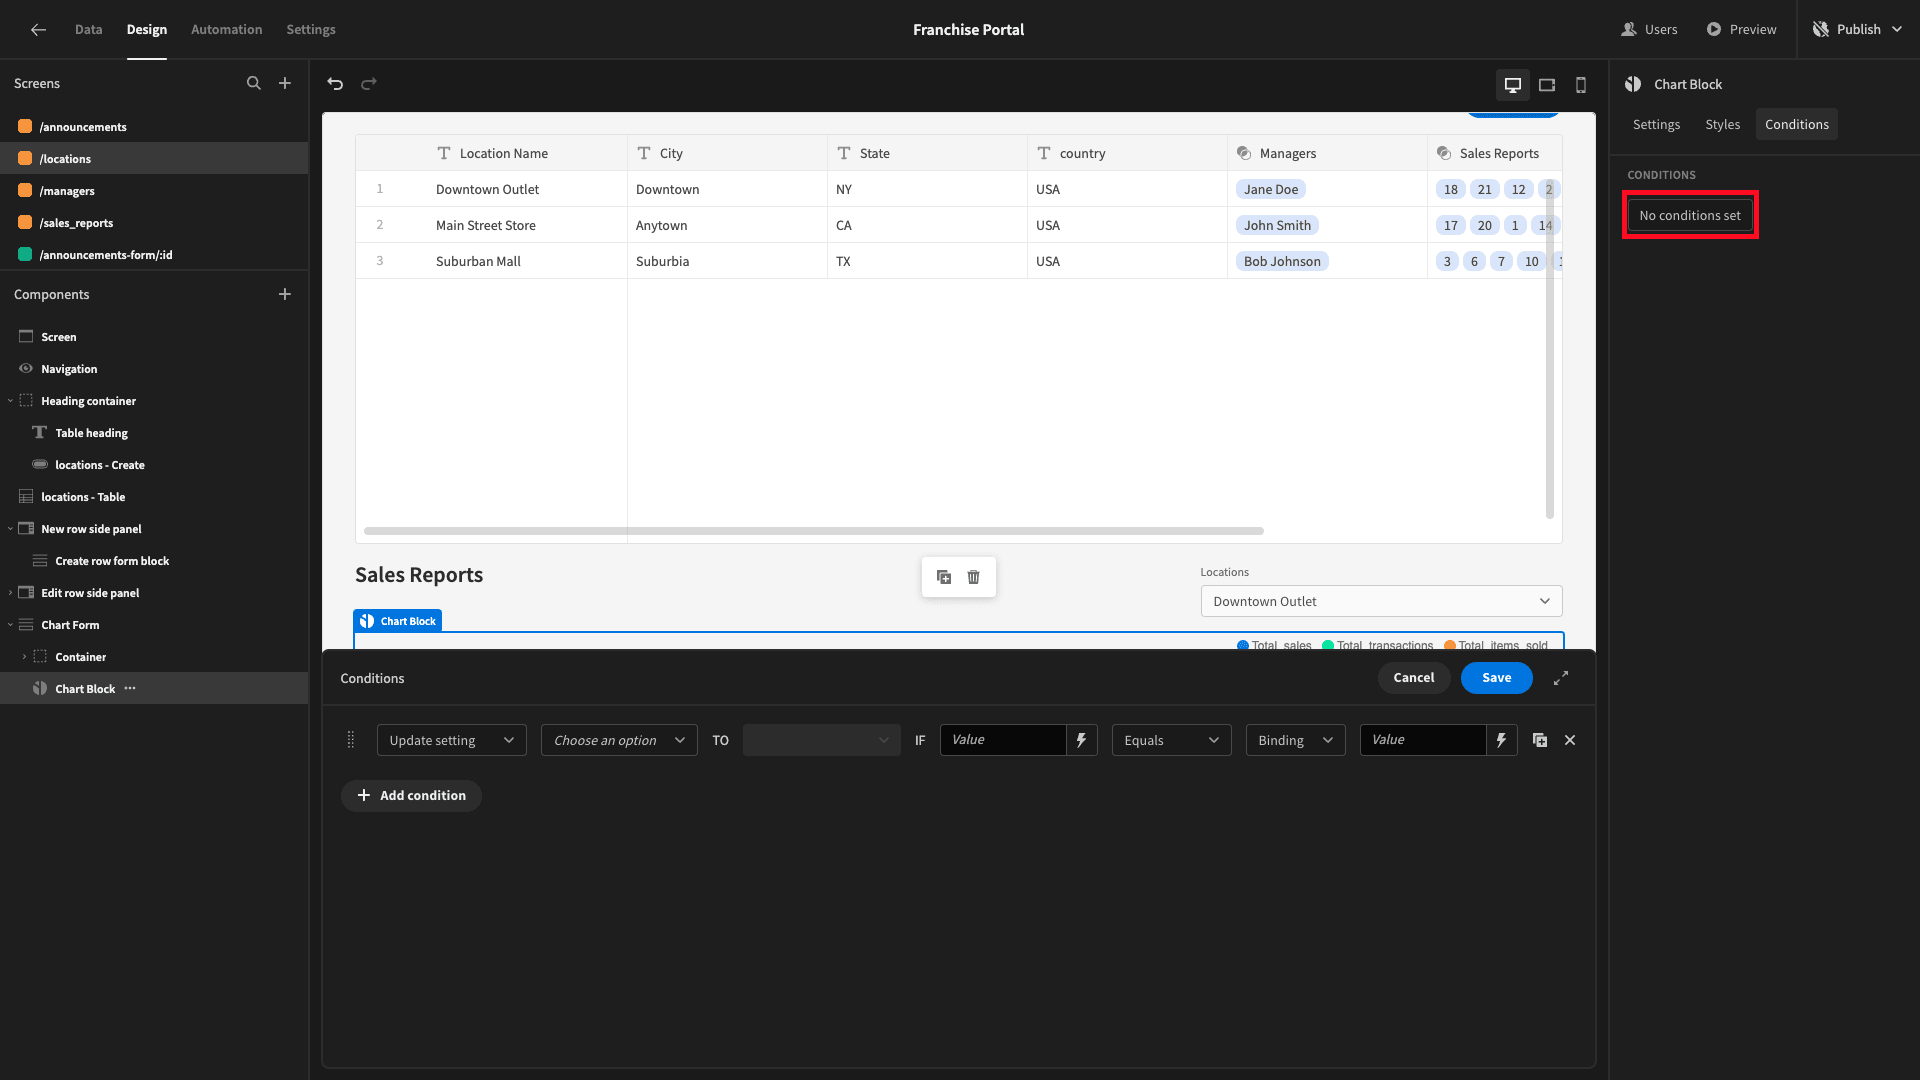
Task: Click the Add condition button
Action: pos(411,796)
